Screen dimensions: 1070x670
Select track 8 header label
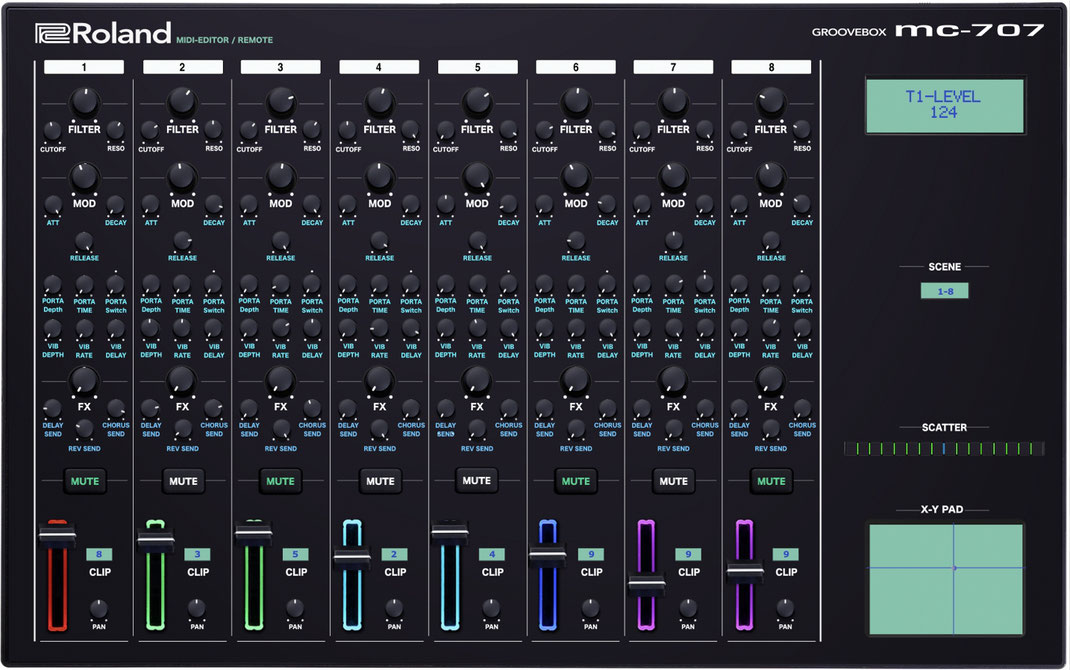click(x=771, y=67)
